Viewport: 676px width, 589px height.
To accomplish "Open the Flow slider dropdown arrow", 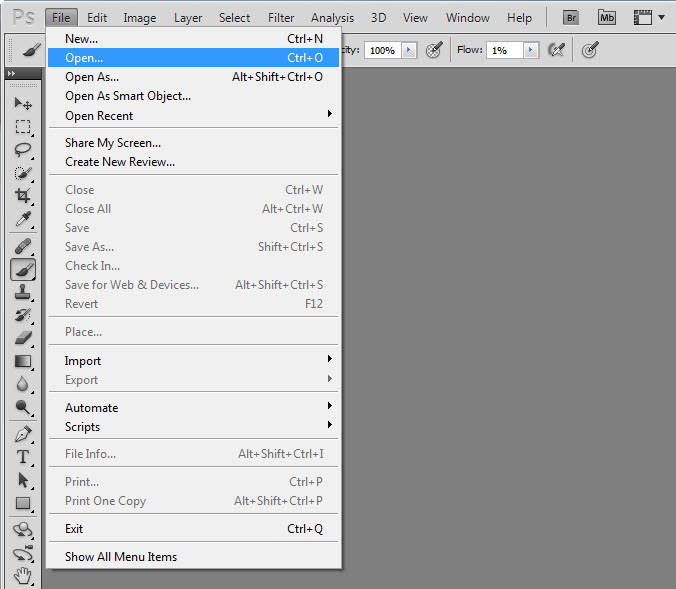I will [531, 50].
